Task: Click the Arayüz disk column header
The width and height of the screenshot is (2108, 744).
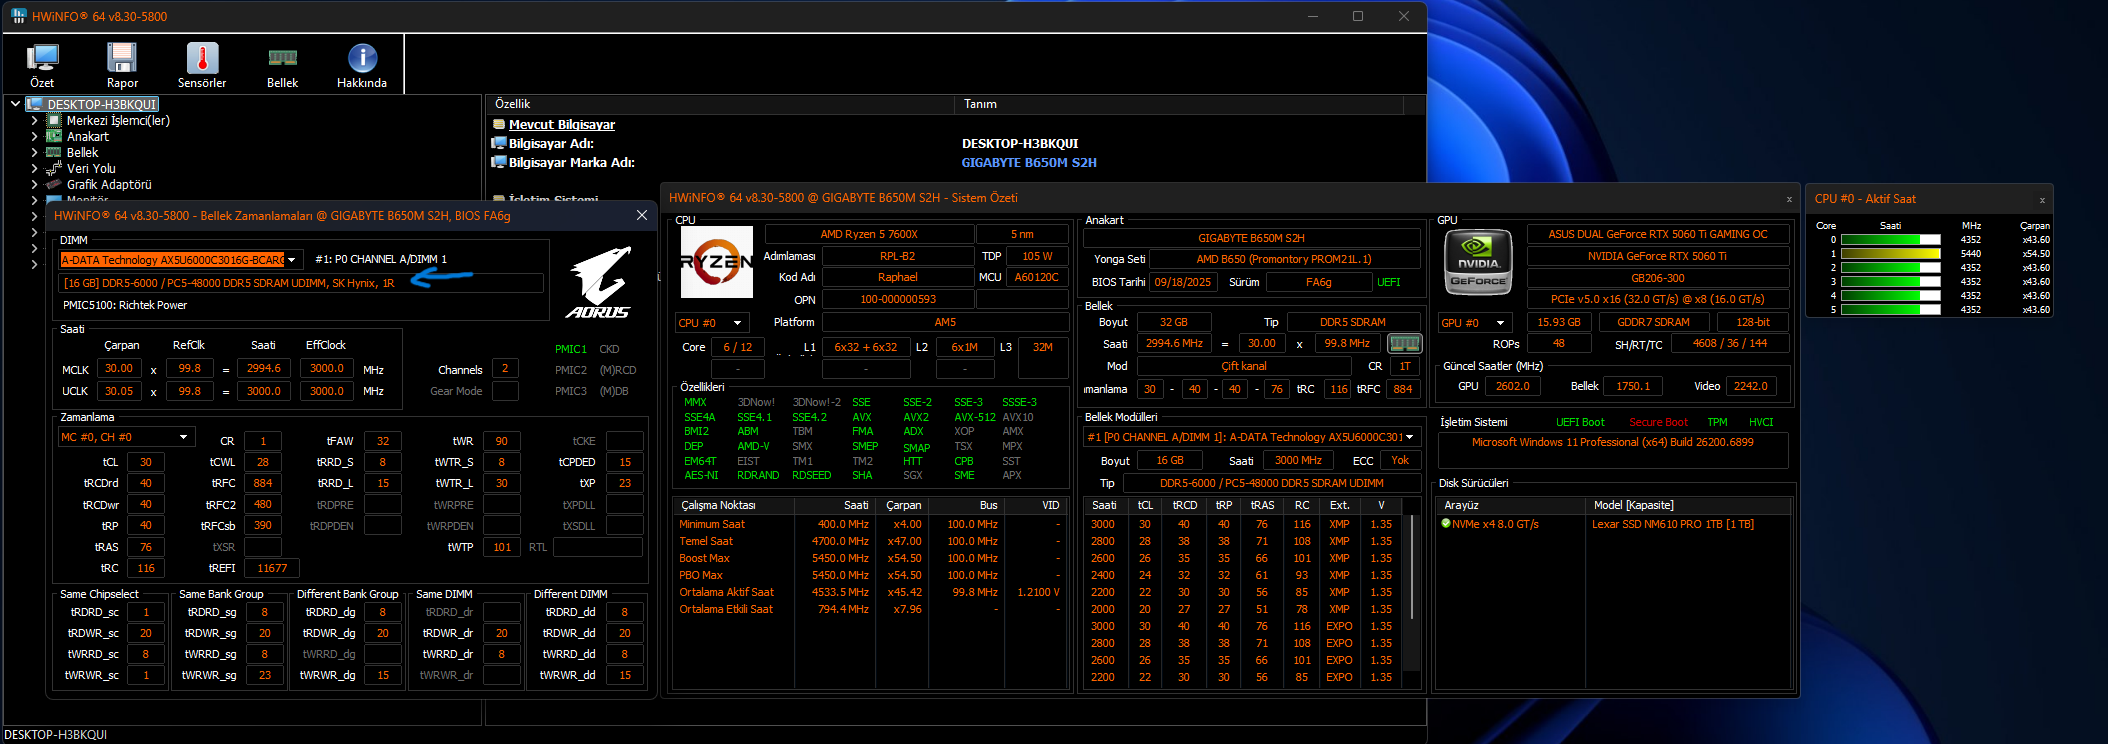Action: (x=1512, y=505)
